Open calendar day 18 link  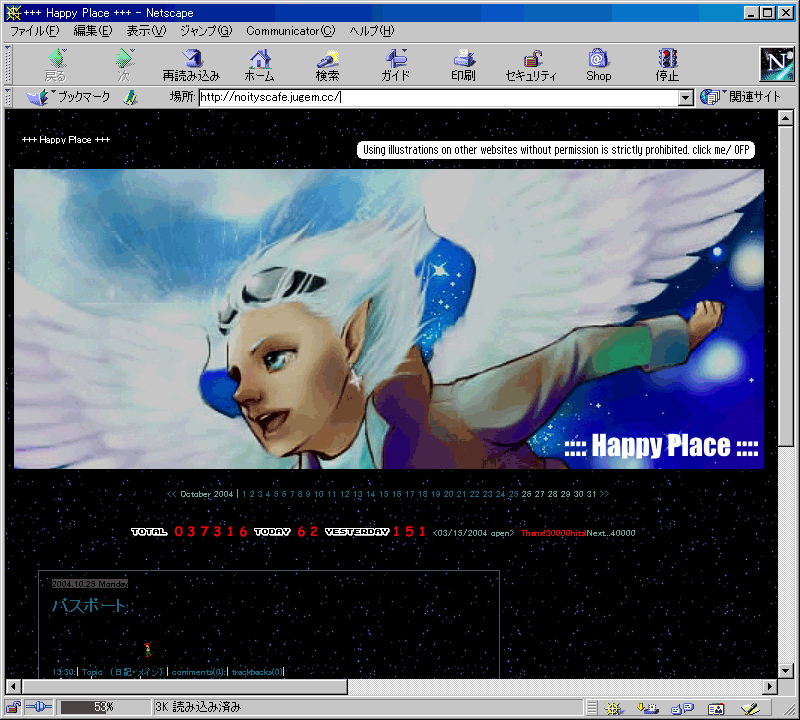point(422,494)
